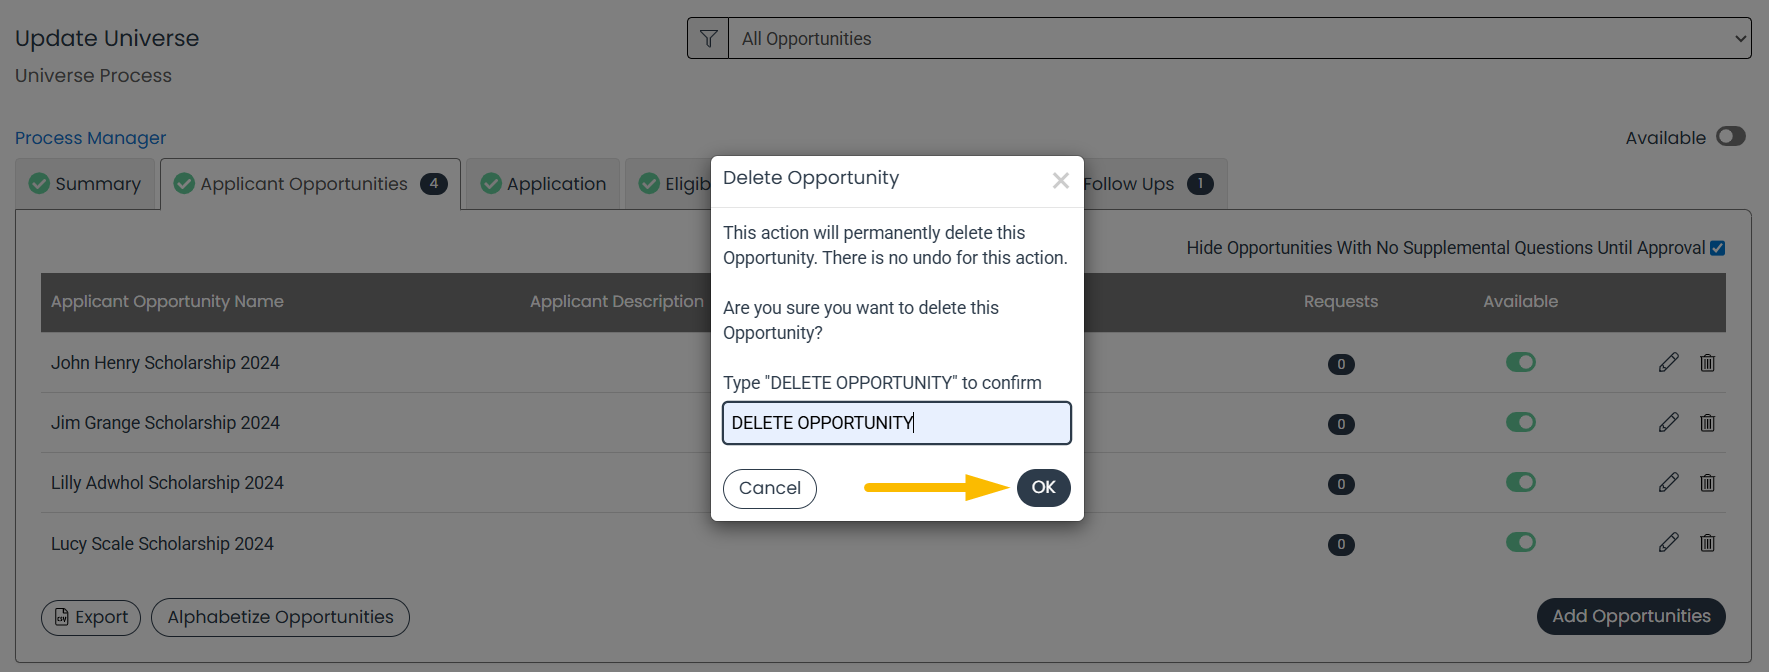The image size is (1769, 672).
Task: Cancel the Delete Opportunity dialog
Action: (770, 488)
